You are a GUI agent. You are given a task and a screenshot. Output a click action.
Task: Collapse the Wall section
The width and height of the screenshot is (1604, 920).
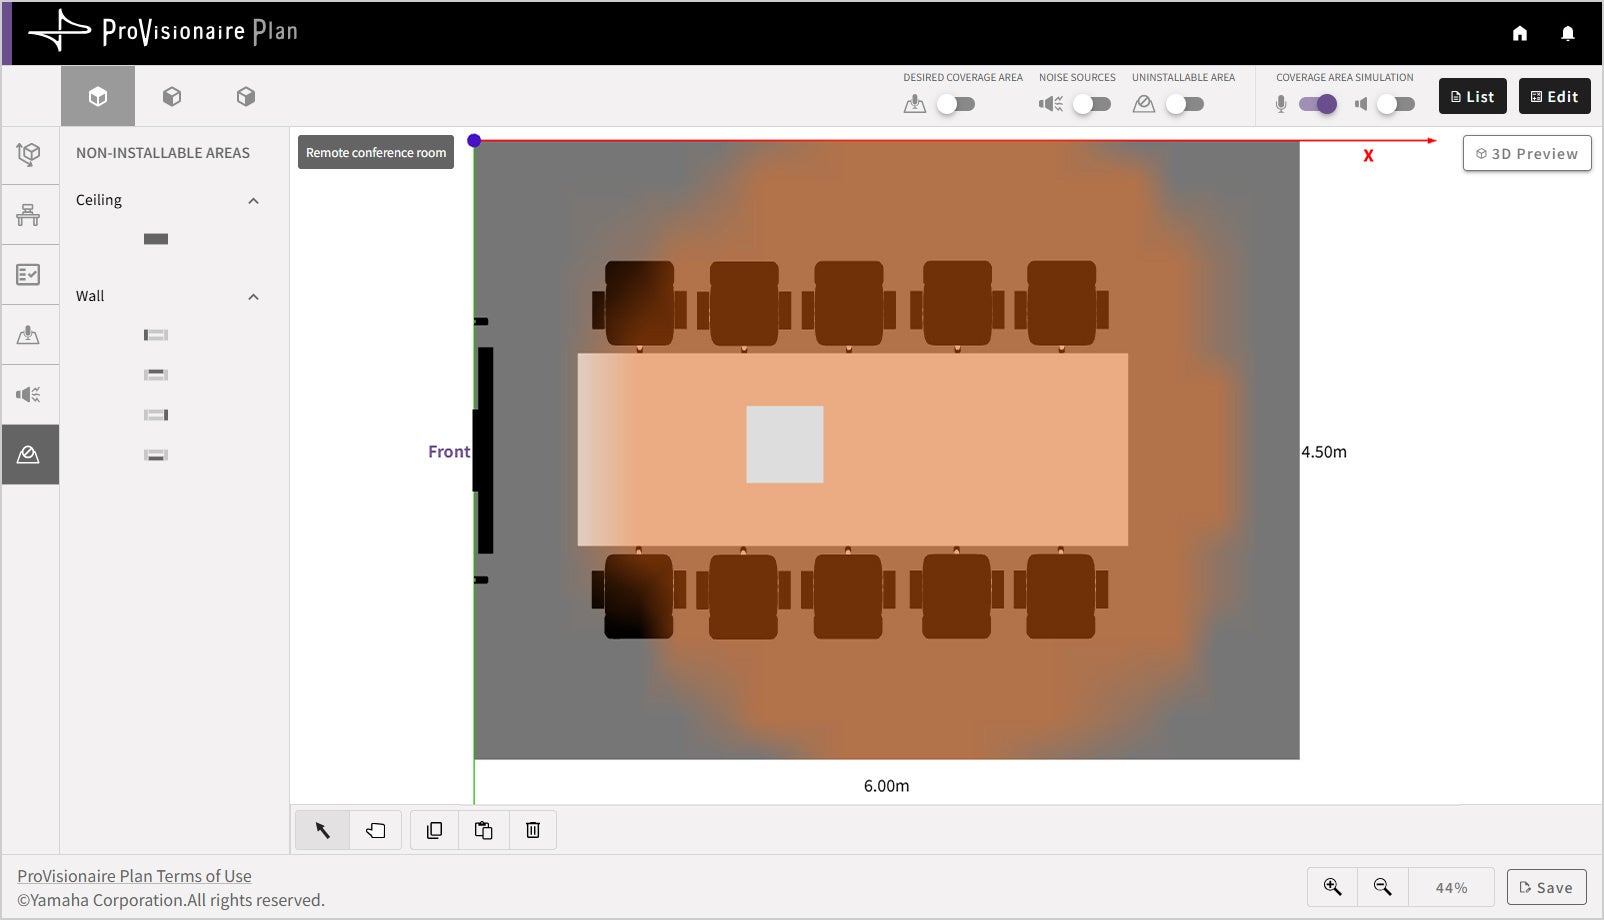253,297
